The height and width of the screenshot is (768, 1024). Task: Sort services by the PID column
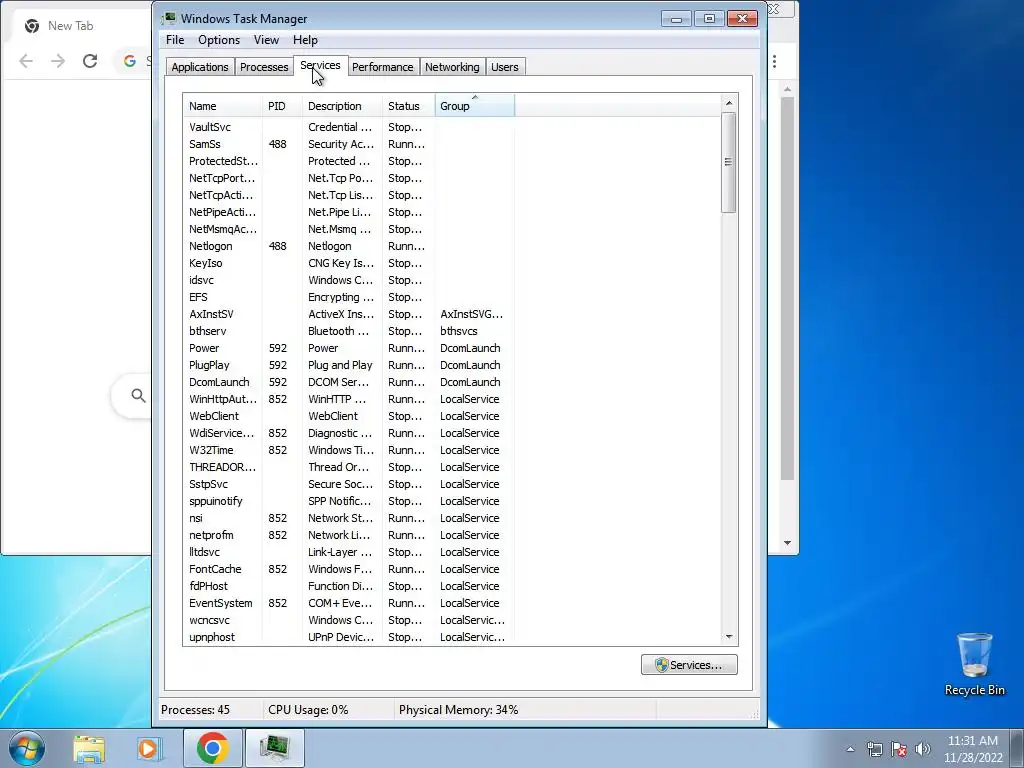[x=282, y=106]
